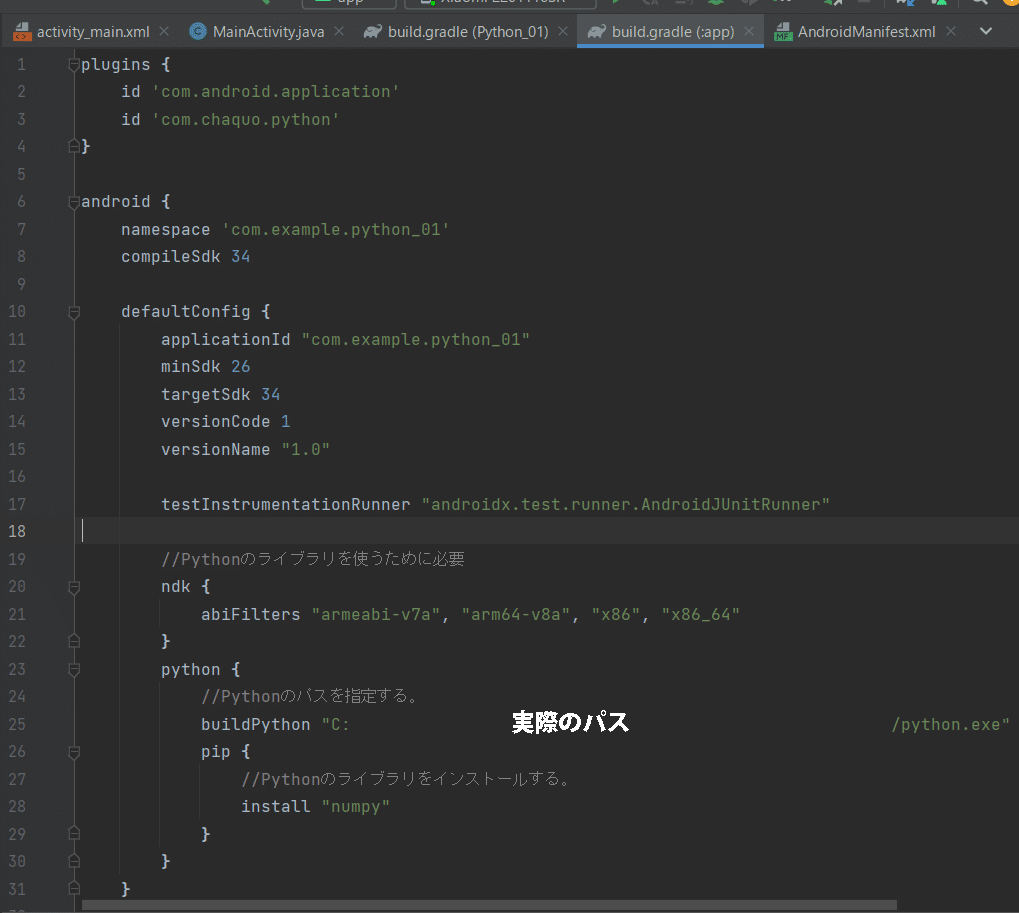Click the abiFilters keyword
The width and height of the screenshot is (1019, 913).
tap(251, 614)
